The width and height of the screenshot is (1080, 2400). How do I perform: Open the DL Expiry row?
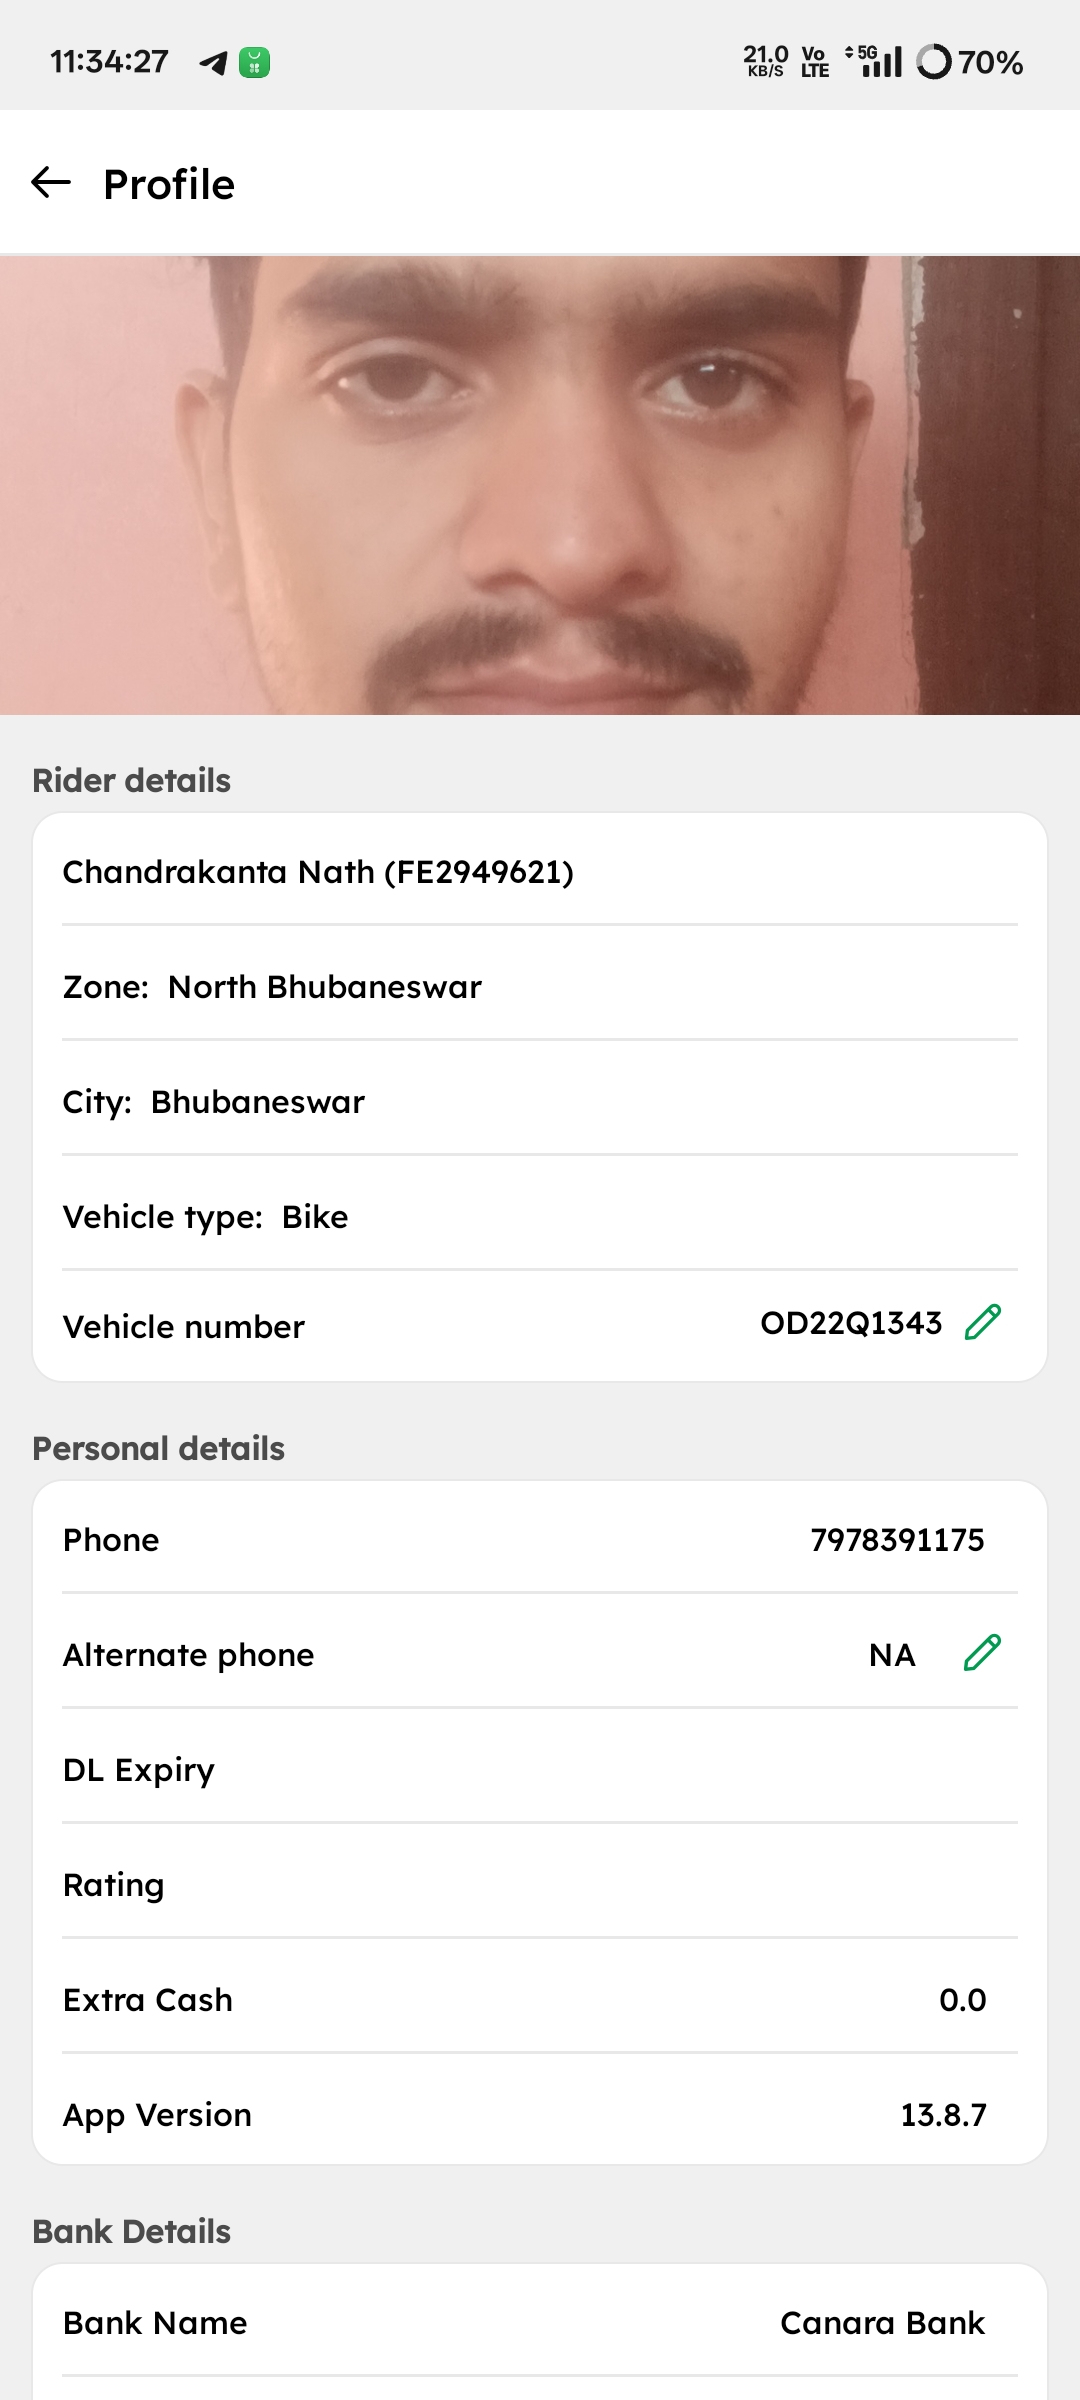[540, 1770]
